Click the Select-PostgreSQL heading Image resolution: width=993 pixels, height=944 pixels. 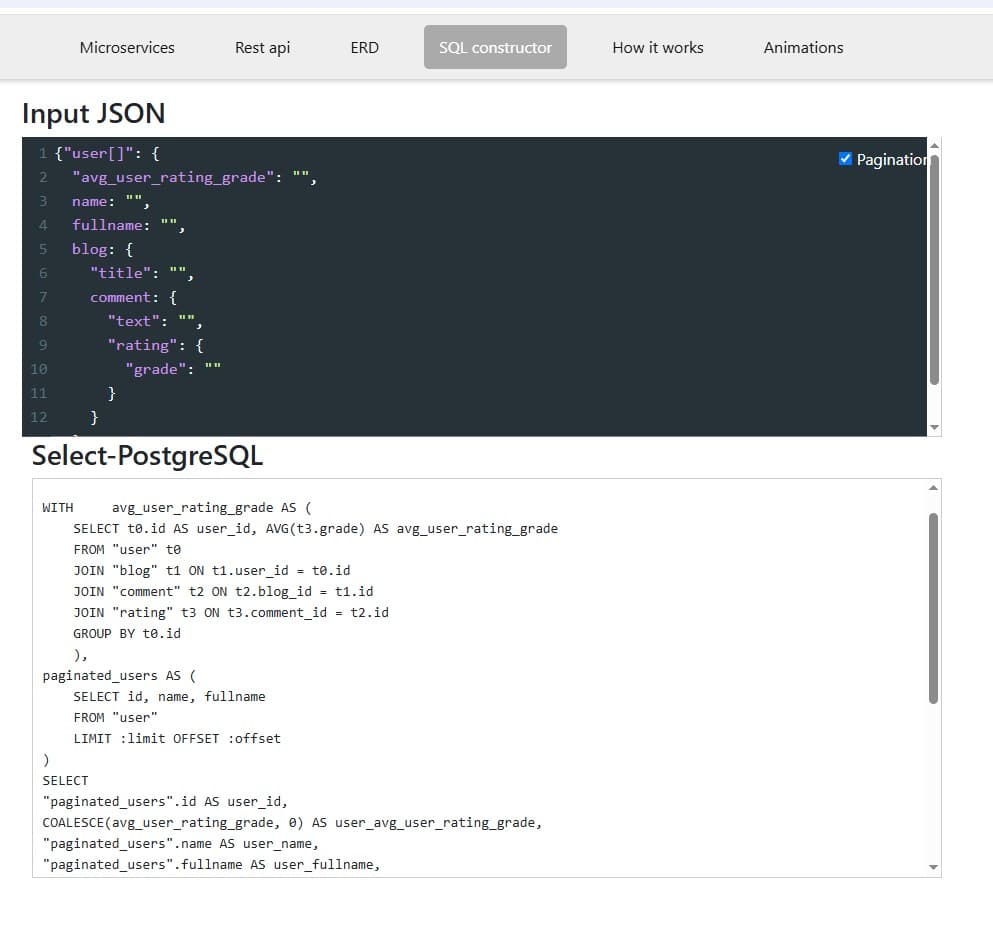click(148, 456)
